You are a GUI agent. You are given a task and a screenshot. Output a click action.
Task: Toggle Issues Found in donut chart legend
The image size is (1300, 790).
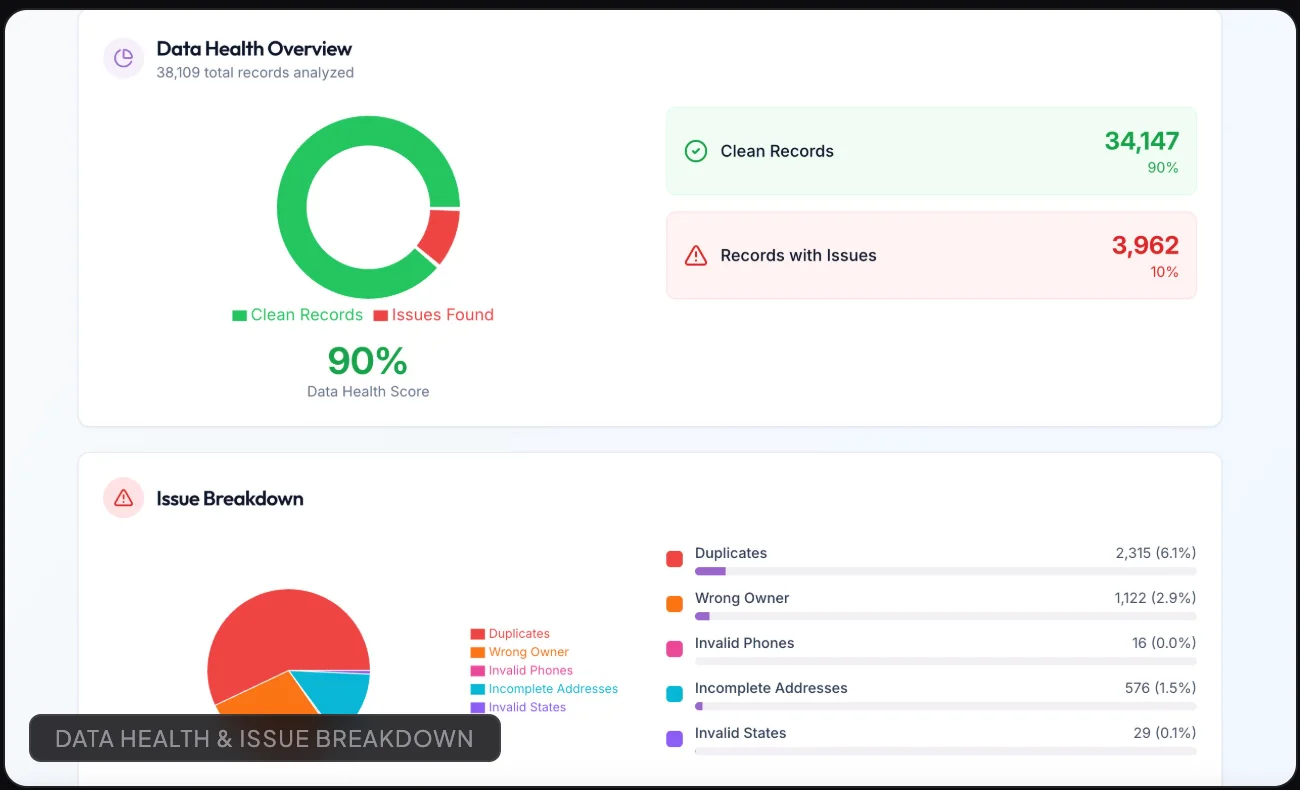[x=433, y=315]
